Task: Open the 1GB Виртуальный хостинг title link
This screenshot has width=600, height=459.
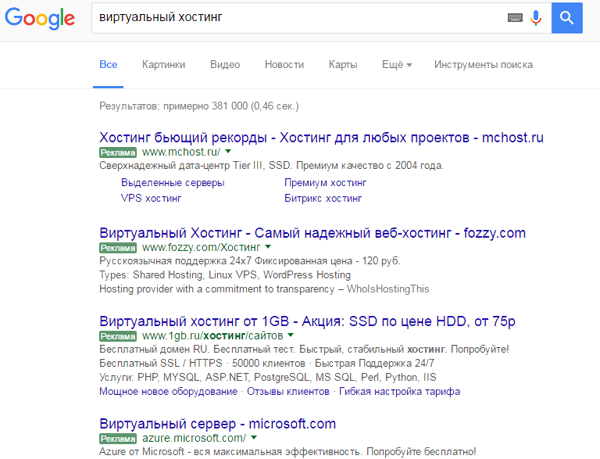Action: pyautogui.click(x=307, y=321)
